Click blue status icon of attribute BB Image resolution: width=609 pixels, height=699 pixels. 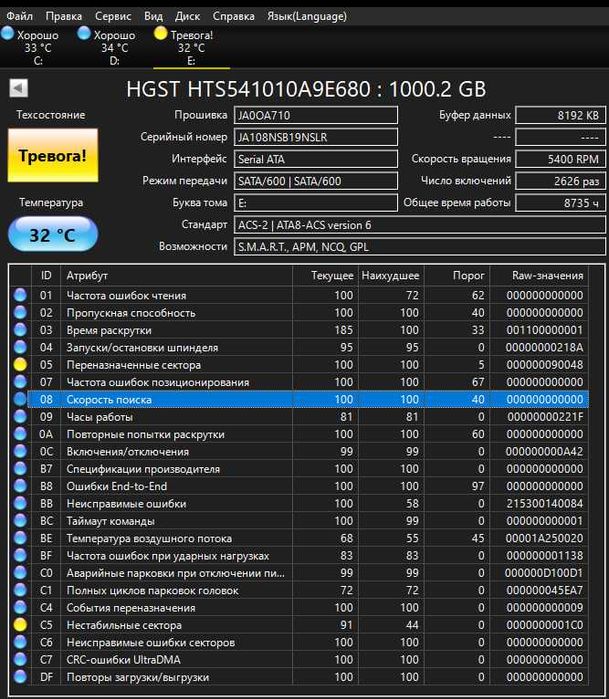point(20,503)
